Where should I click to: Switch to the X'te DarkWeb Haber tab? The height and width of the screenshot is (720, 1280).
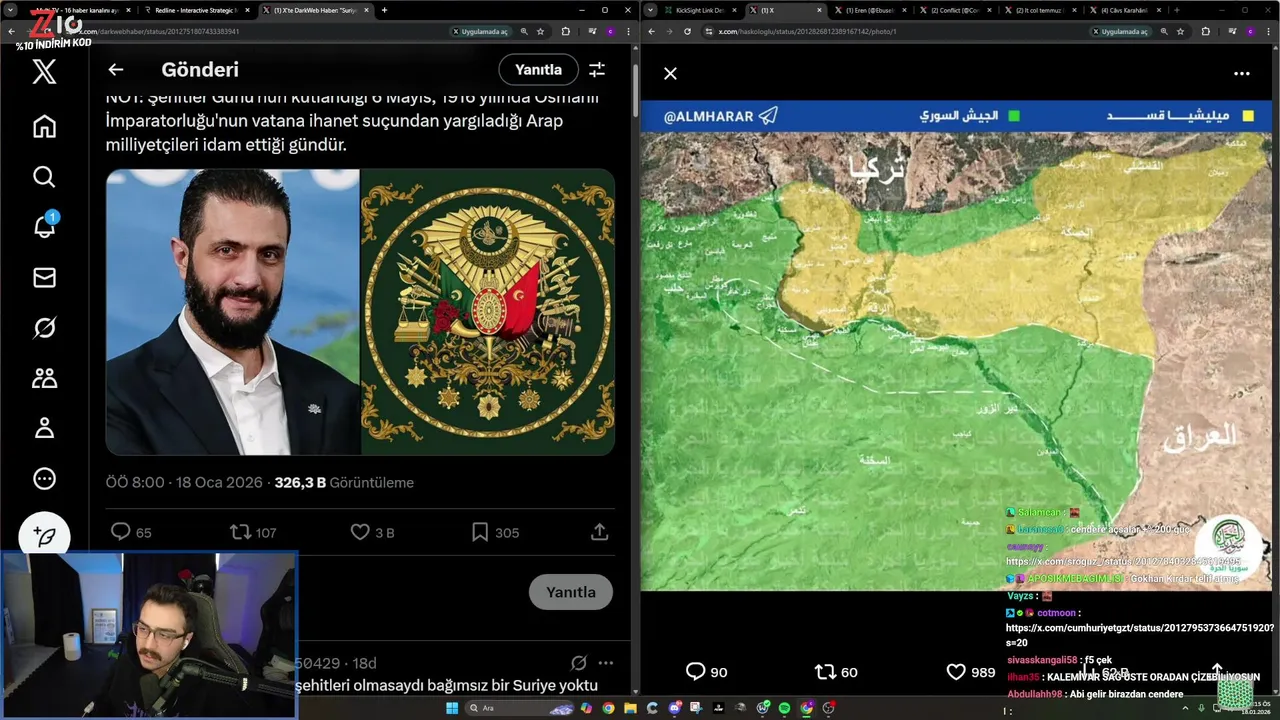315,10
